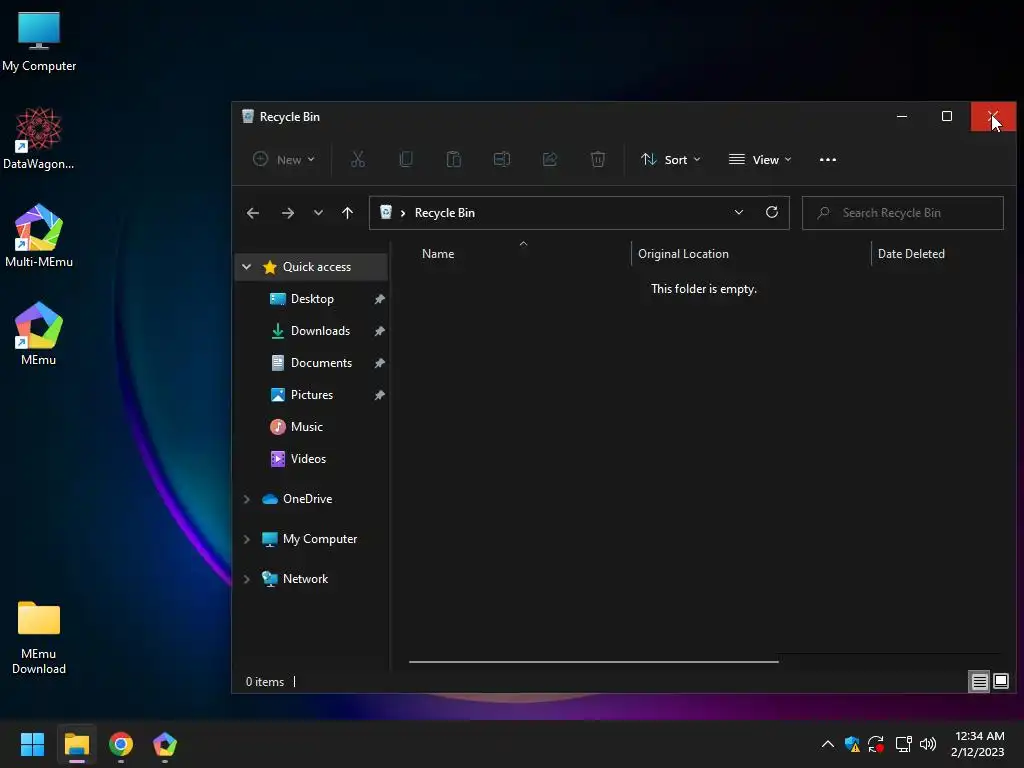Select OneDrive in the navigation pane
The image size is (1024, 768).
click(307, 499)
